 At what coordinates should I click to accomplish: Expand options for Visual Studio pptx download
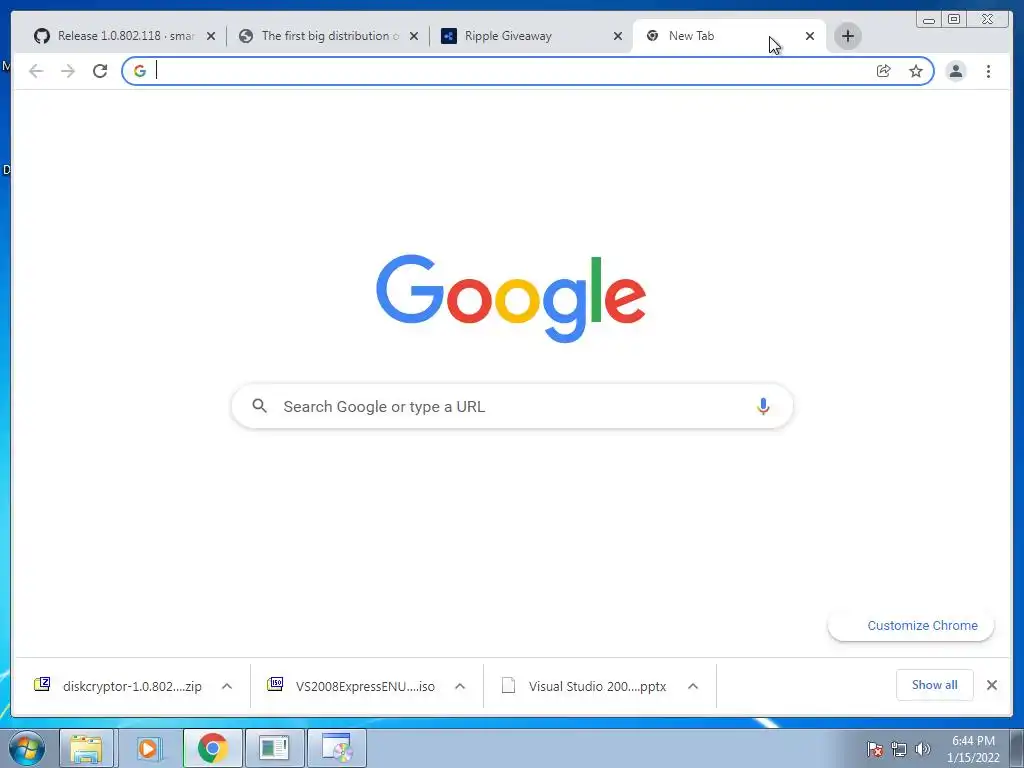tap(693, 686)
